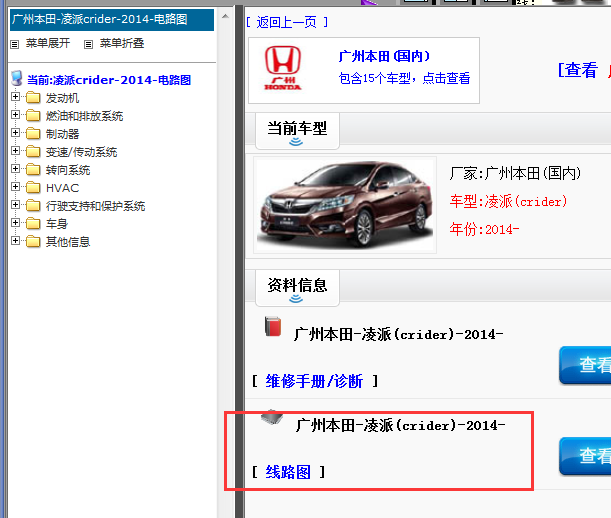Image resolution: width=611 pixels, height=518 pixels.
Task: Click the Guangzhou Honda logo
Action: [283, 68]
